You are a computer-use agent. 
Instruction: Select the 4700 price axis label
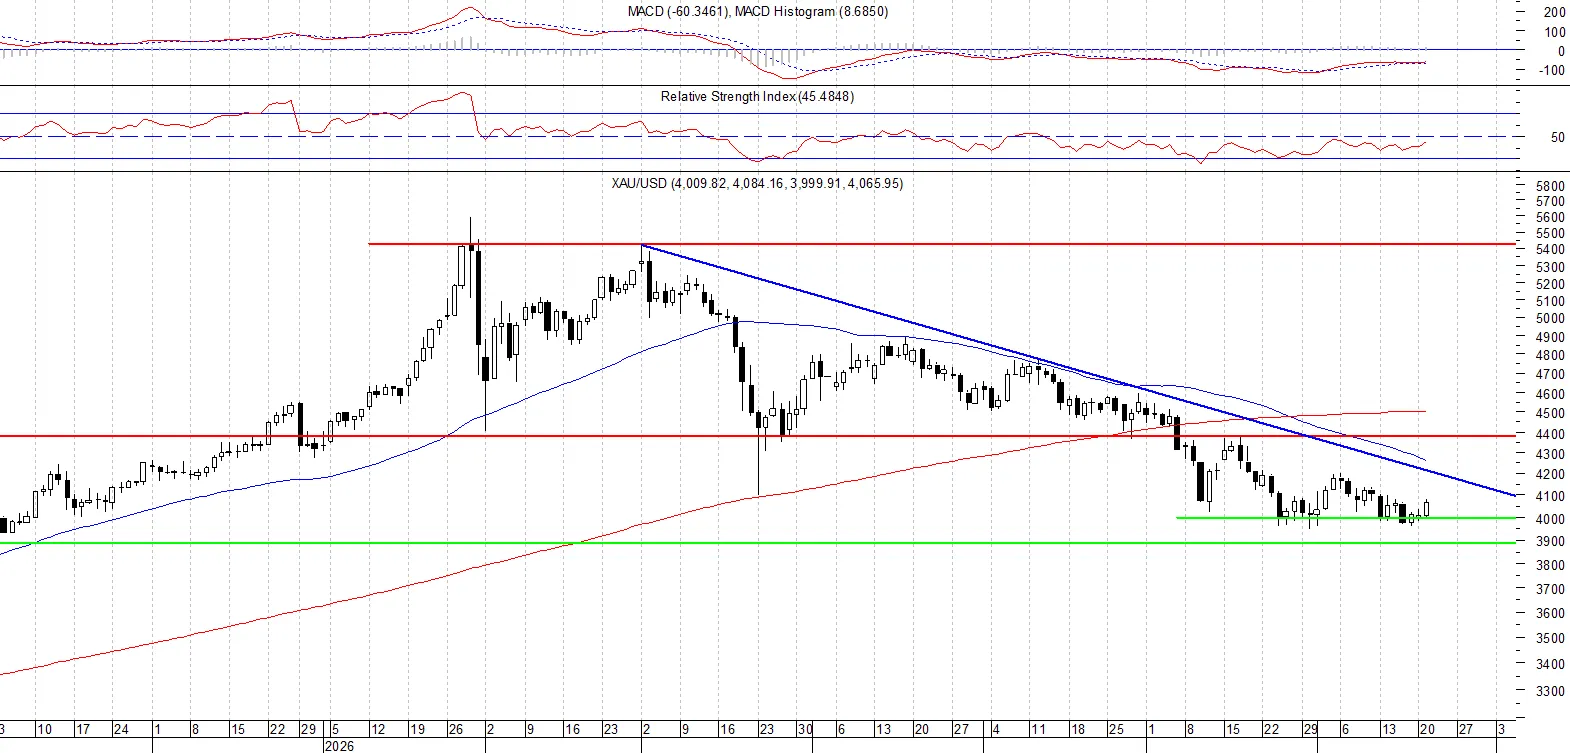[x=1550, y=375]
